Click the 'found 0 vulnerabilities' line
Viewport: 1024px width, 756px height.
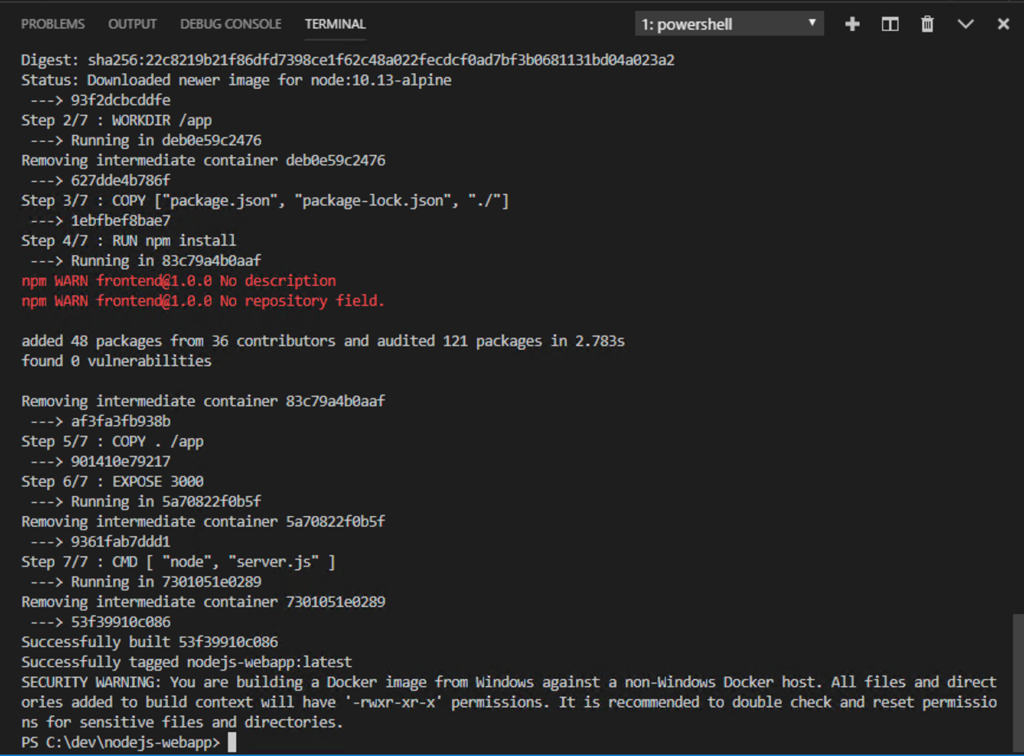pyautogui.click(x=116, y=361)
